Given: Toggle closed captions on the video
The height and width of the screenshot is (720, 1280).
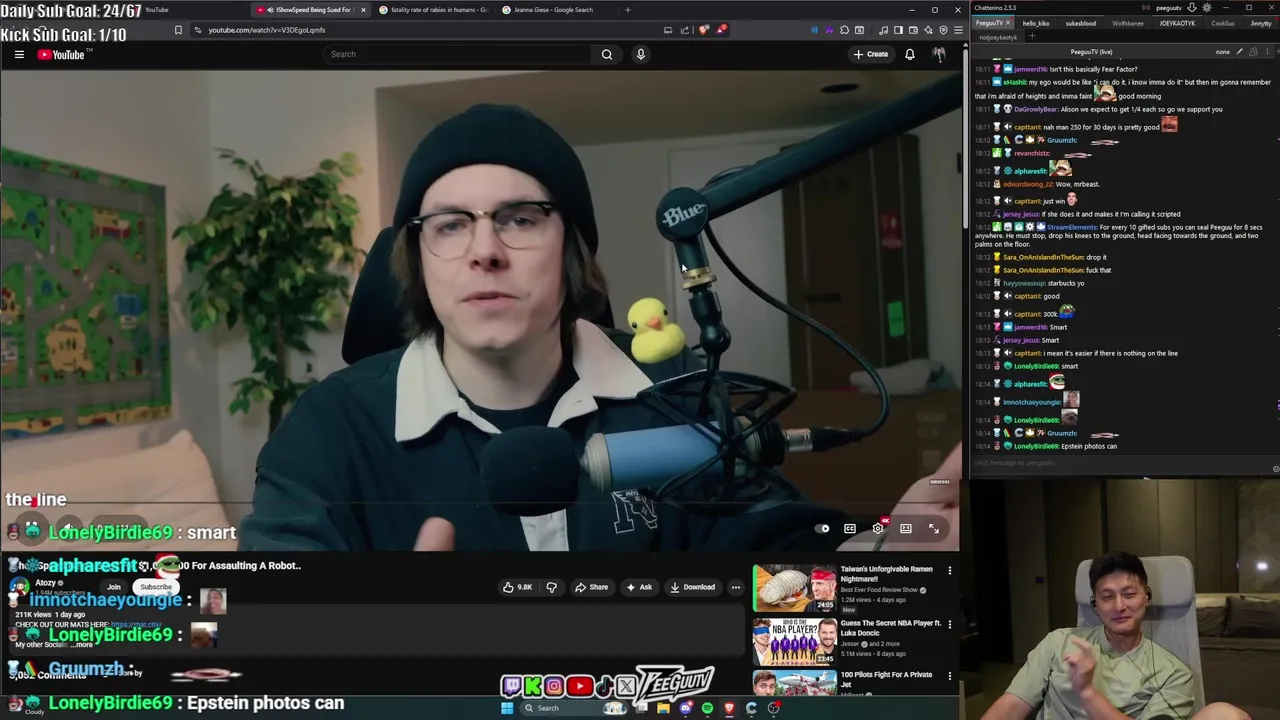Looking at the screenshot, I should (x=850, y=528).
